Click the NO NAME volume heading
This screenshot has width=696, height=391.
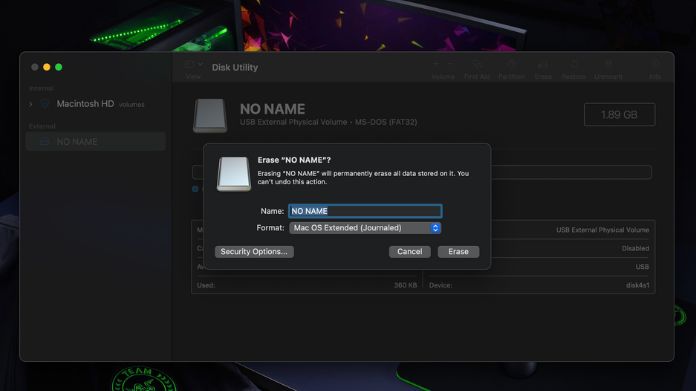tap(272, 109)
